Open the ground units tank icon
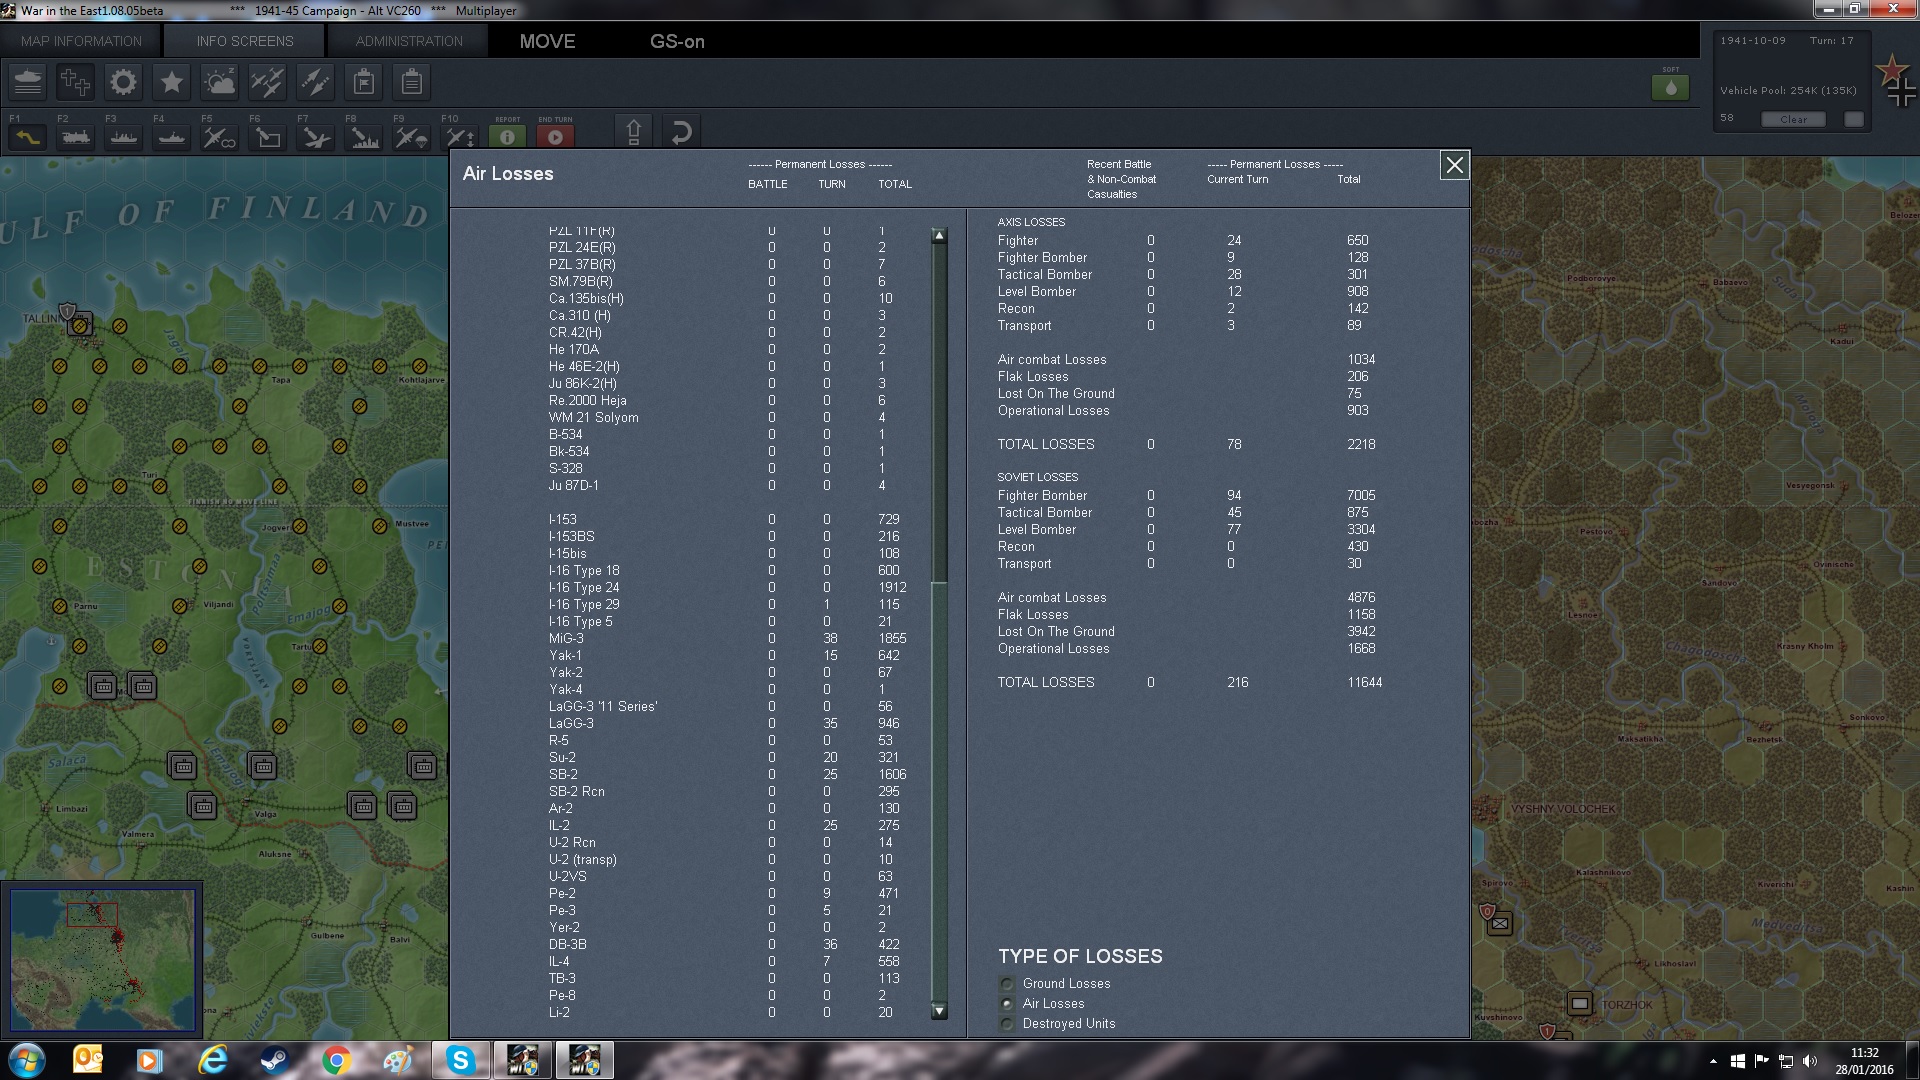This screenshot has height=1080, width=1920. coord(28,82)
